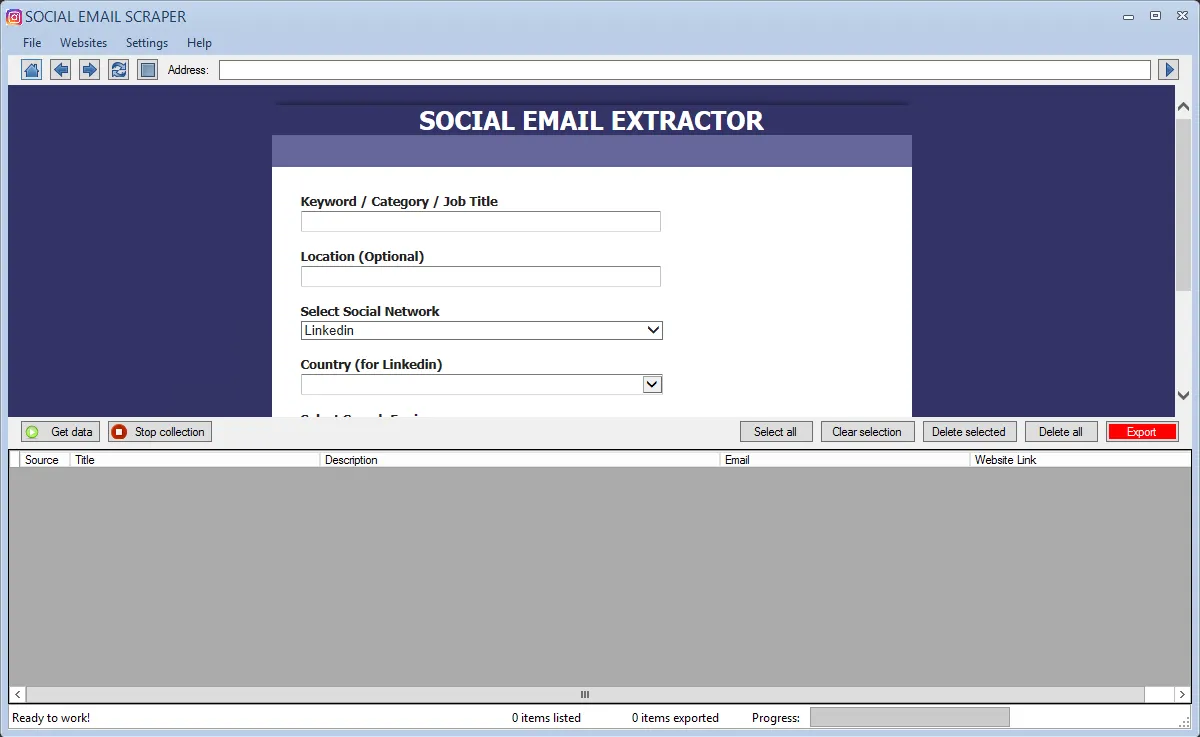Click the red Export button
Image resolution: width=1200 pixels, height=737 pixels.
tap(1141, 432)
